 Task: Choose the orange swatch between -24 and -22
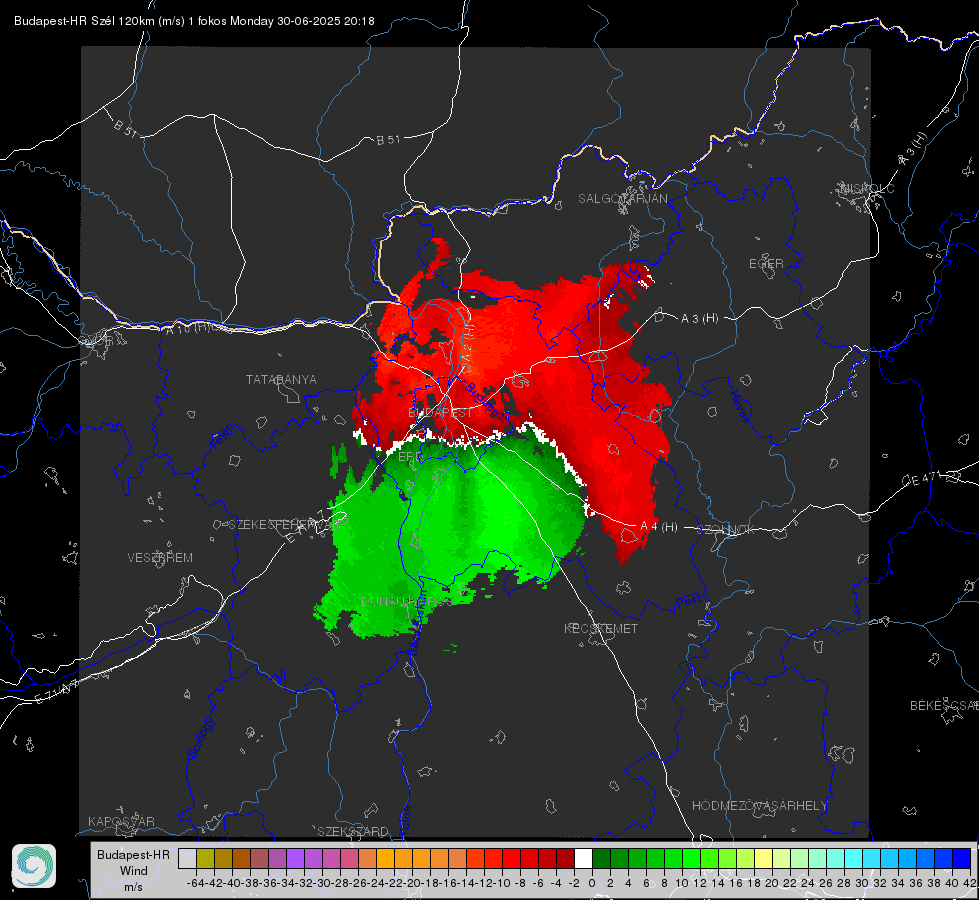point(385,858)
